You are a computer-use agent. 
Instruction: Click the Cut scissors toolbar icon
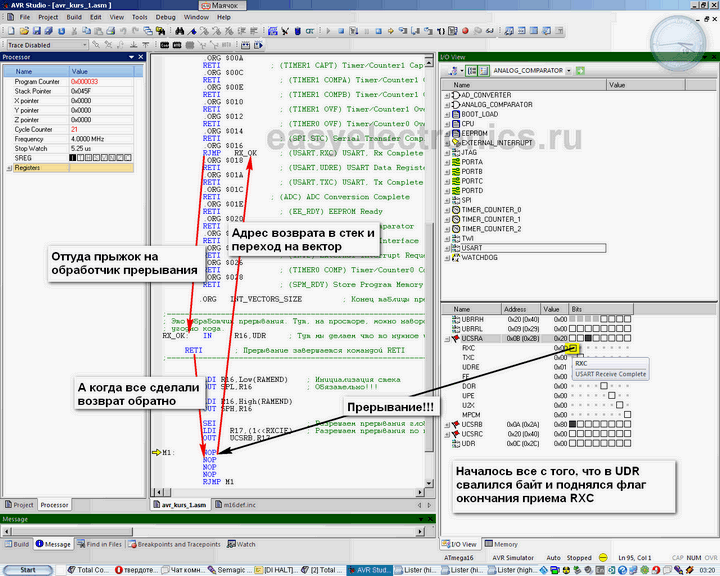click(74, 31)
